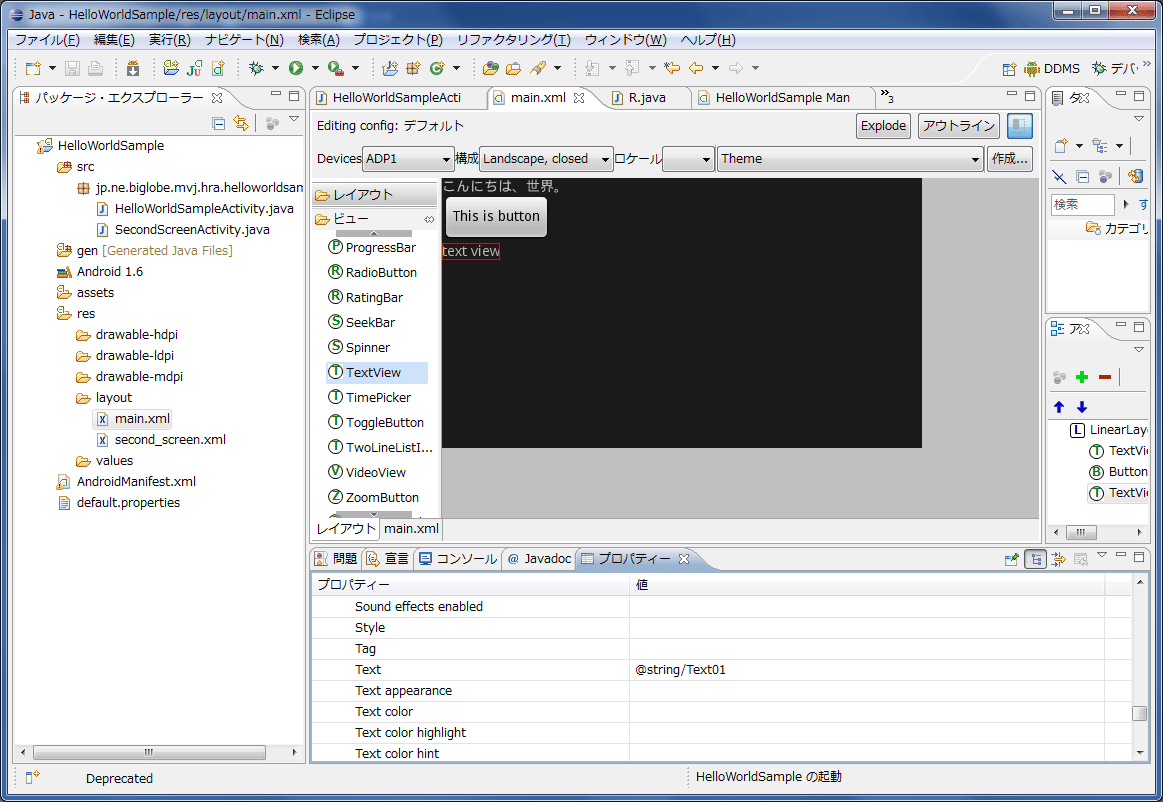This screenshot has width=1163, height=802.
Task: Open the Landscape, closed configuration dropdown
Action: (546, 159)
